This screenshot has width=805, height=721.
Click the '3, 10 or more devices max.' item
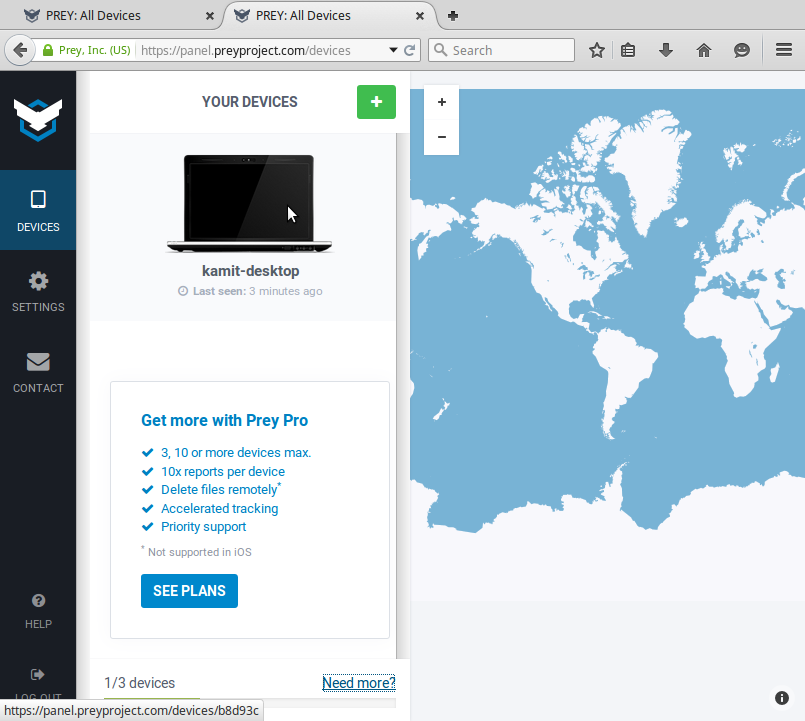[x=236, y=452]
